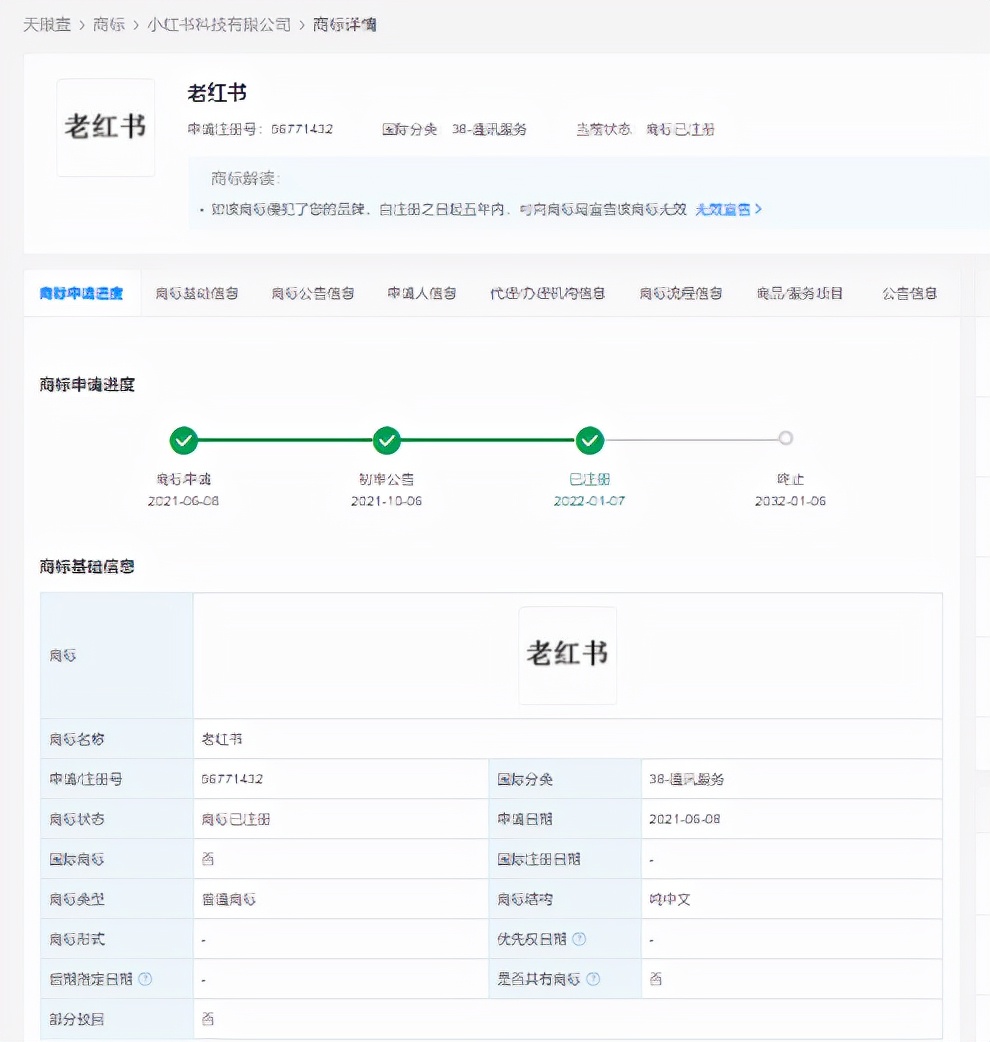Click the green check above 商标申请 step
Viewport: 990px width, 1042px height.
(x=183, y=440)
